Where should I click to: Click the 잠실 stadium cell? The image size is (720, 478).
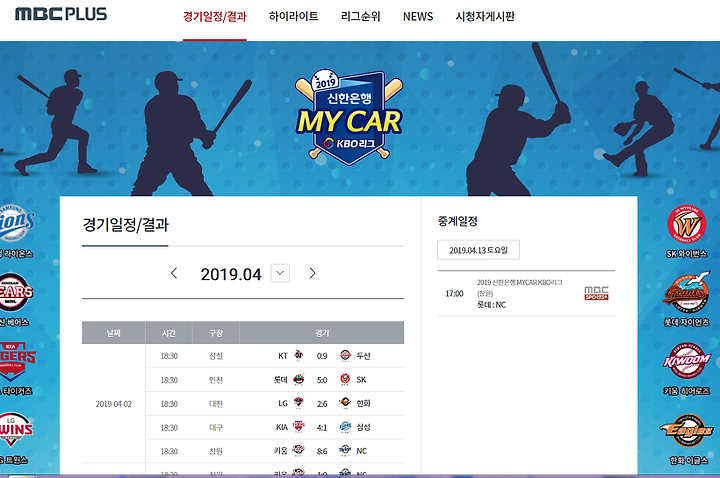click(216, 356)
